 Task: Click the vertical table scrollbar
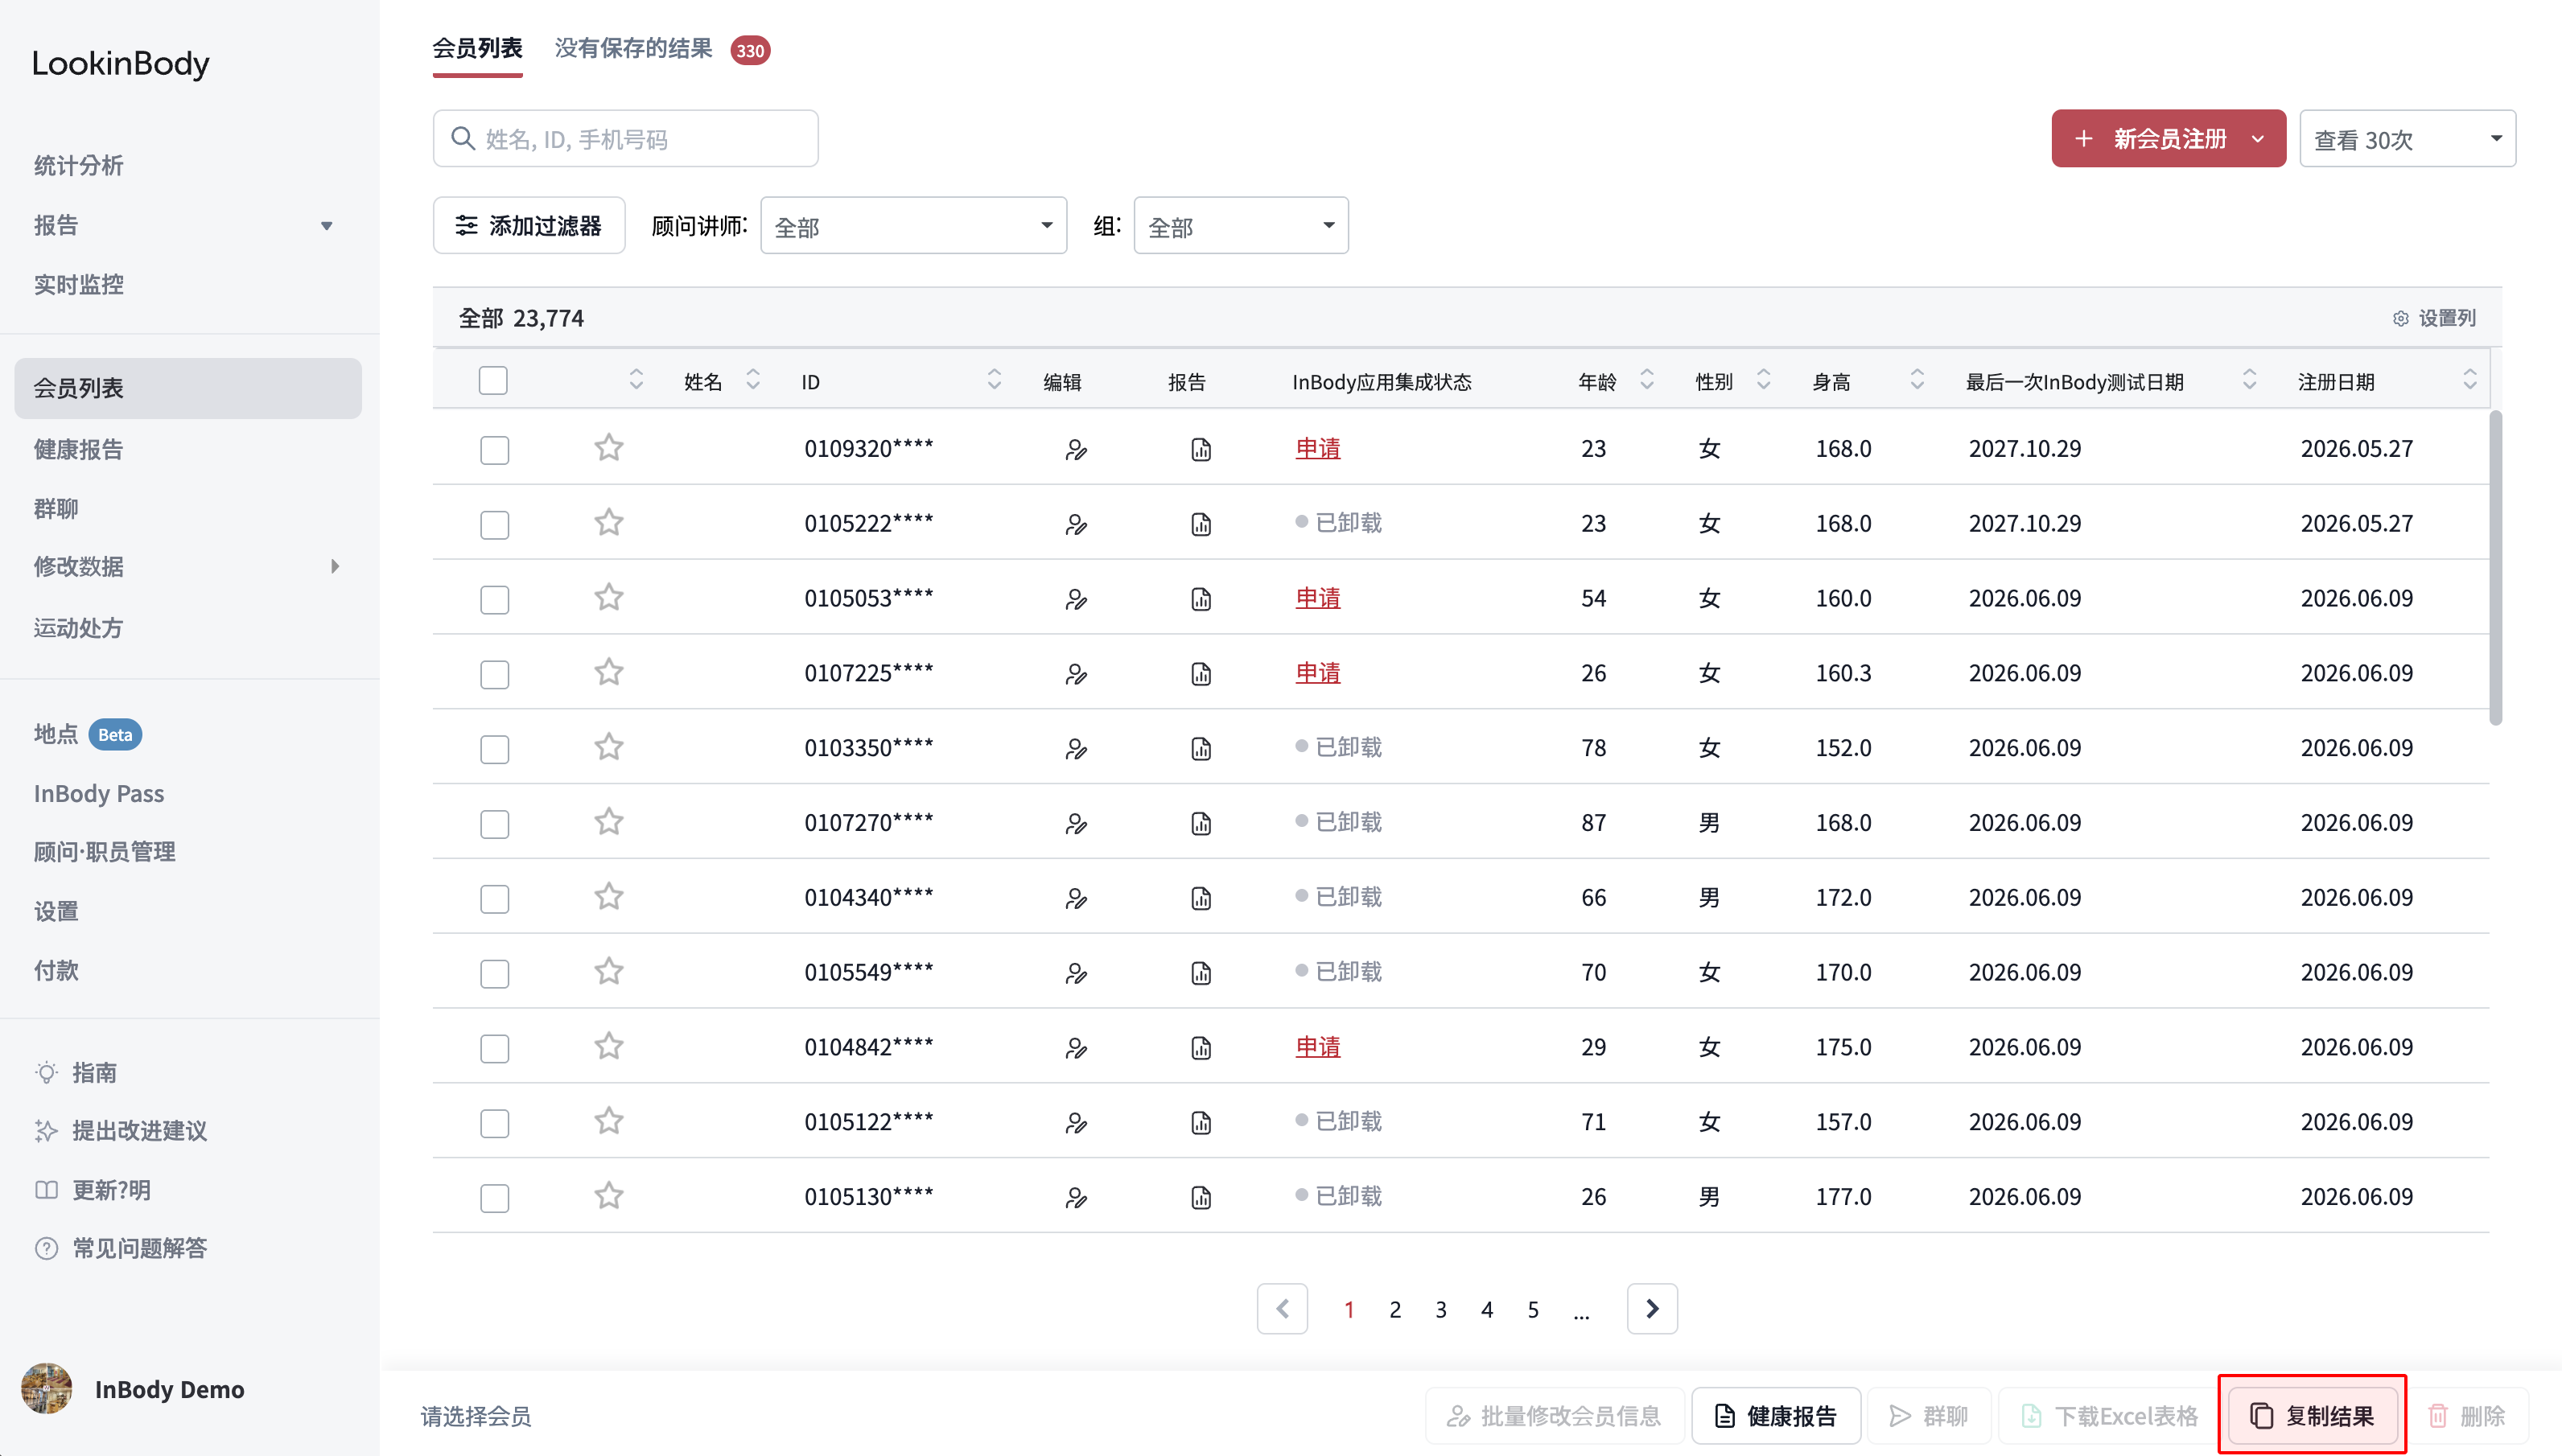point(2495,567)
